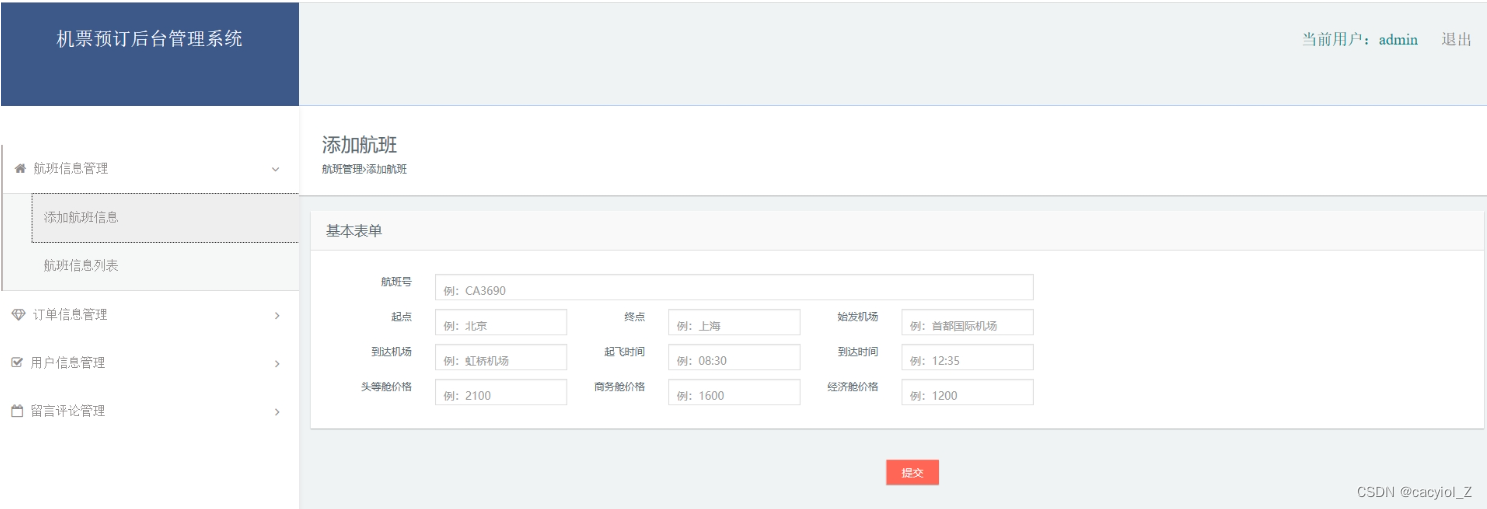This screenshot has height=509, width=1487.
Task: Log out via 退出 link
Action: pos(1456,40)
